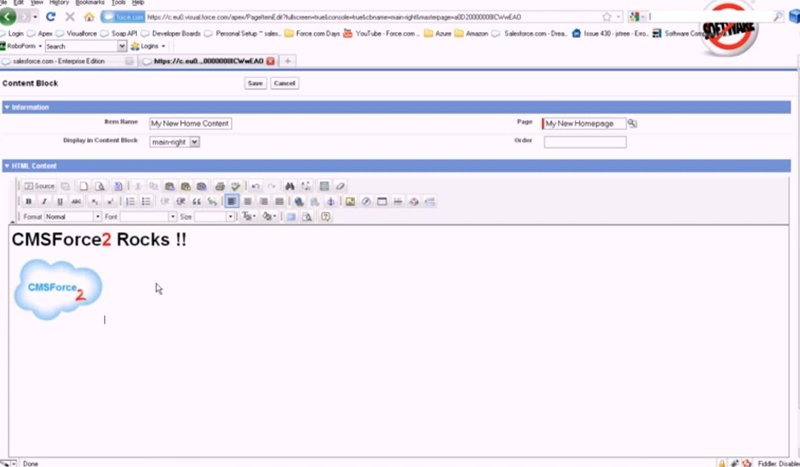Open the background color picker
This screenshot has width=800, height=467.
click(269, 217)
